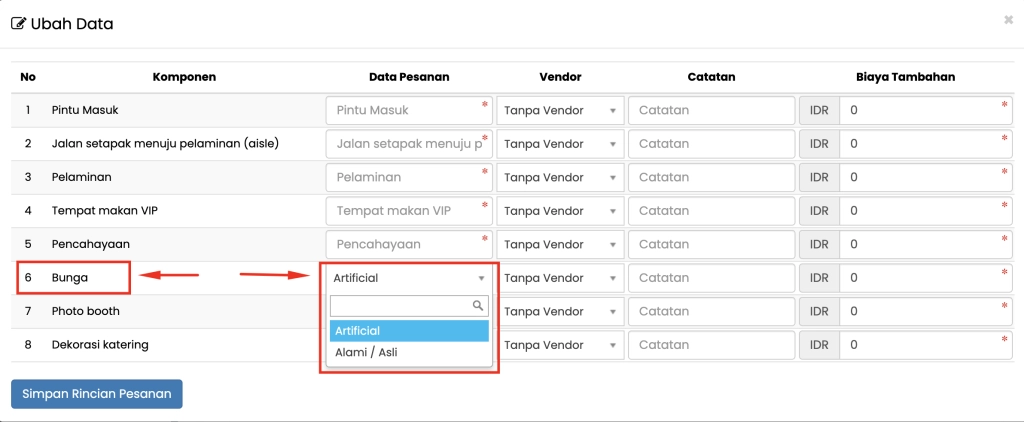Viewport: 1024px width, 422px height.
Task: Open the Bunga Artificial dropdown selector
Action: tap(409, 278)
